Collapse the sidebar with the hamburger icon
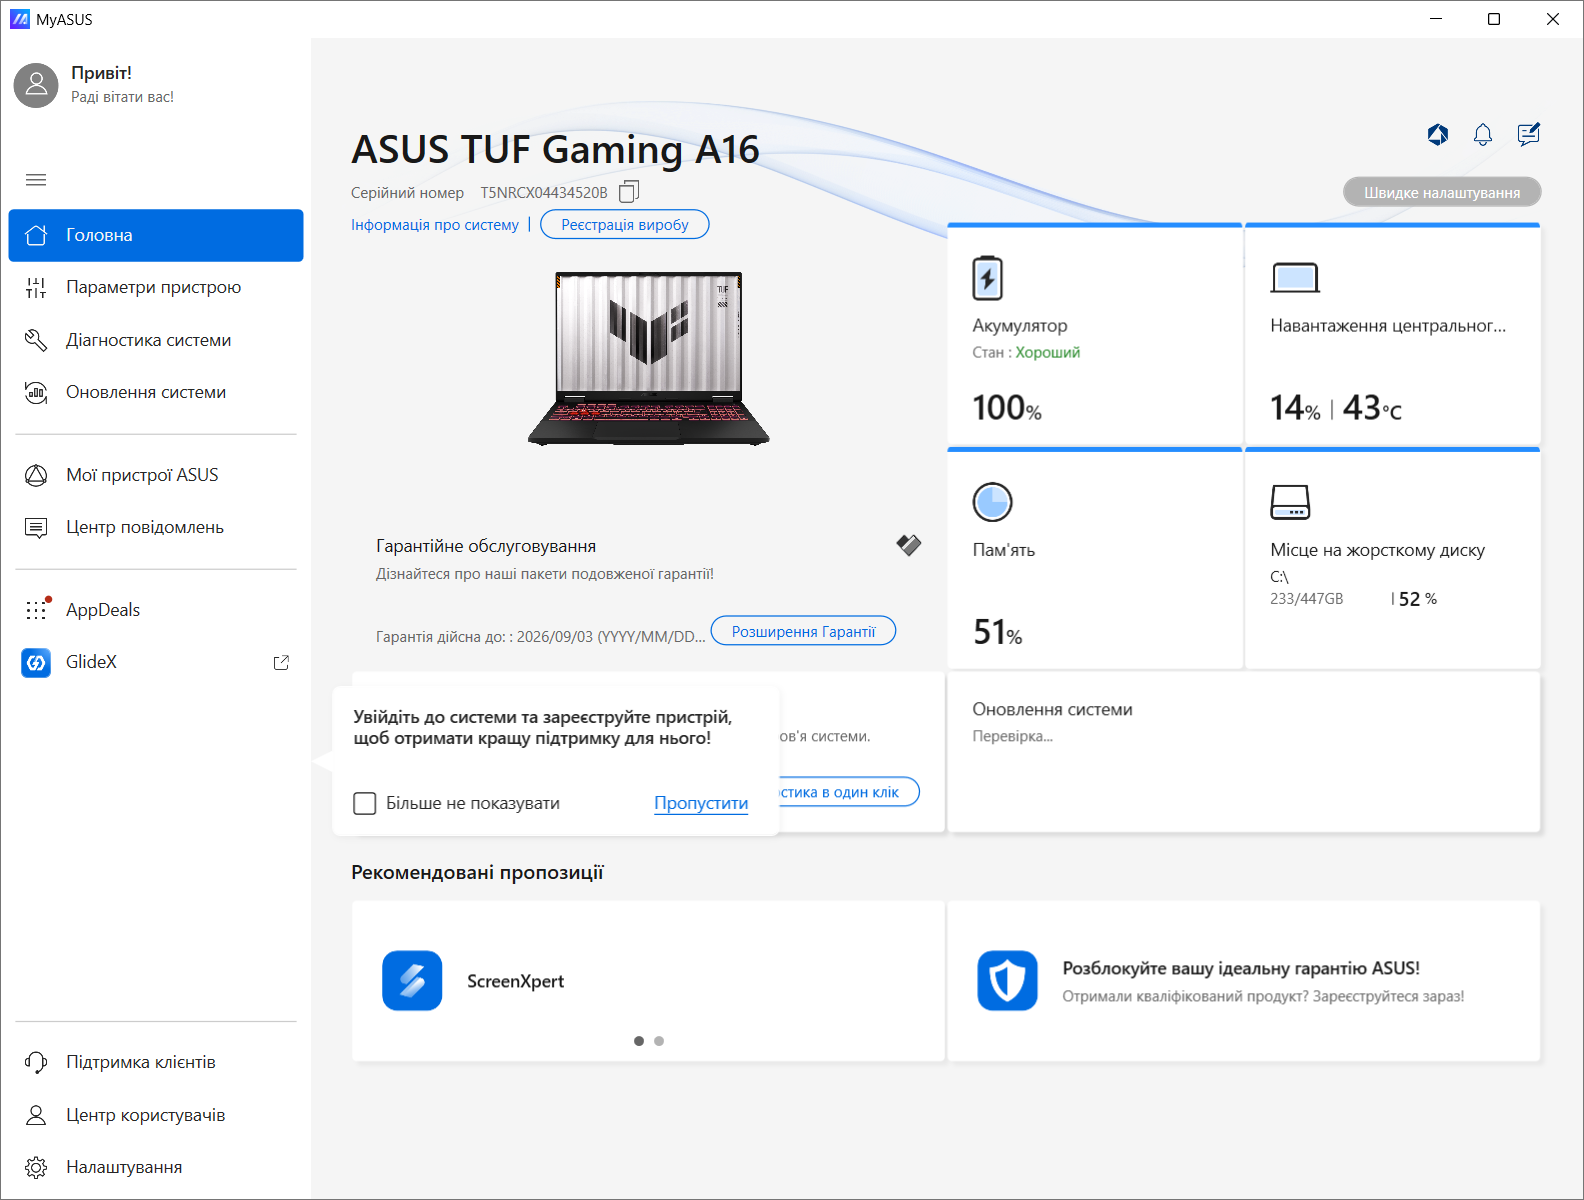The height and width of the screenshot is (1200, 1584). [36, 180]
